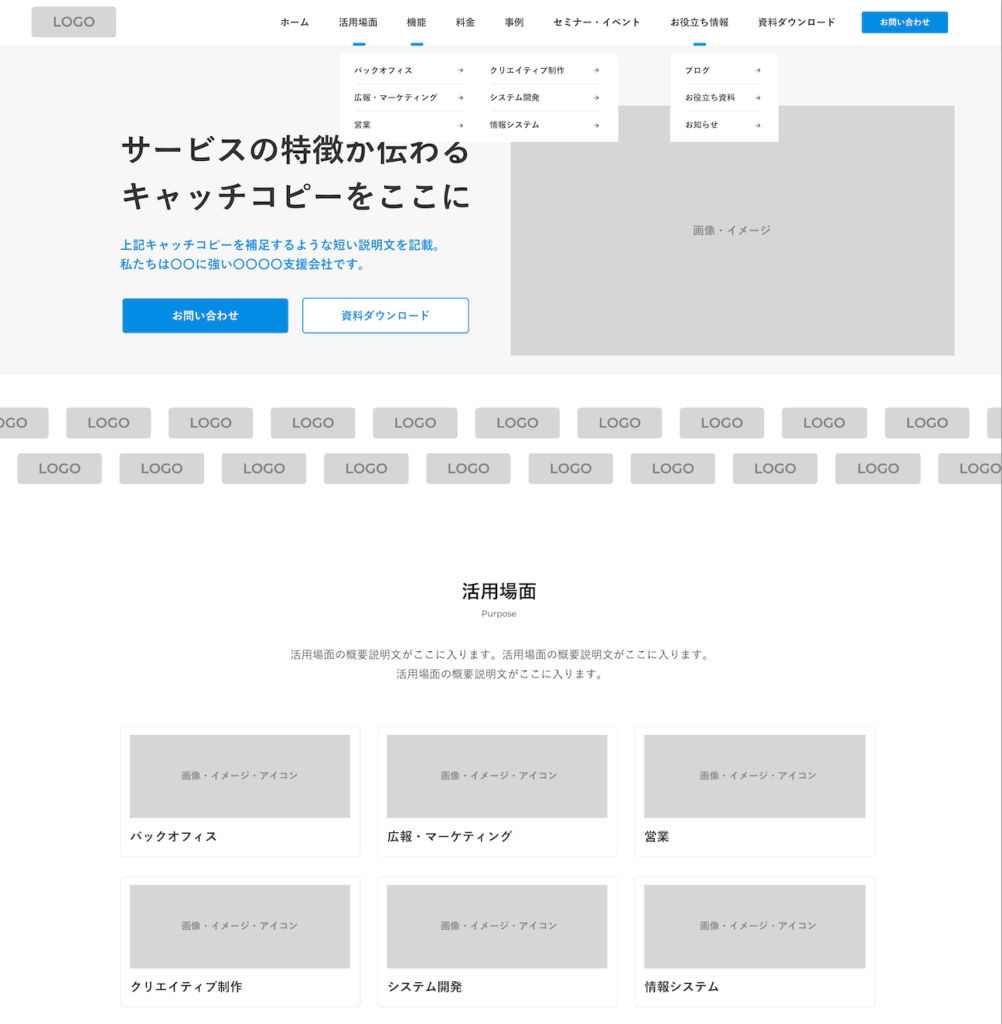
Task: Click the outlined 資料ダウンロード button in the hero
Action: pos(385,316)
